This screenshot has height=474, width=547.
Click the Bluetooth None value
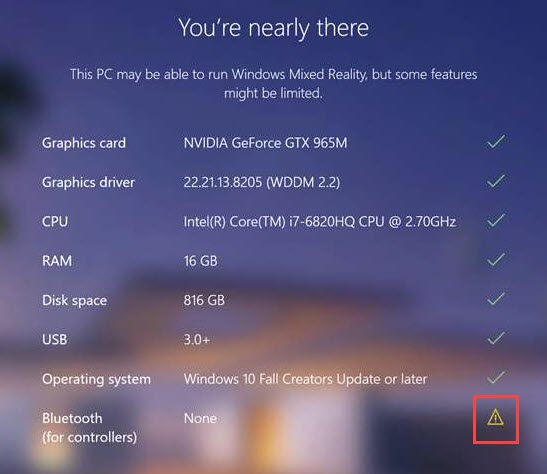(200, 418)
